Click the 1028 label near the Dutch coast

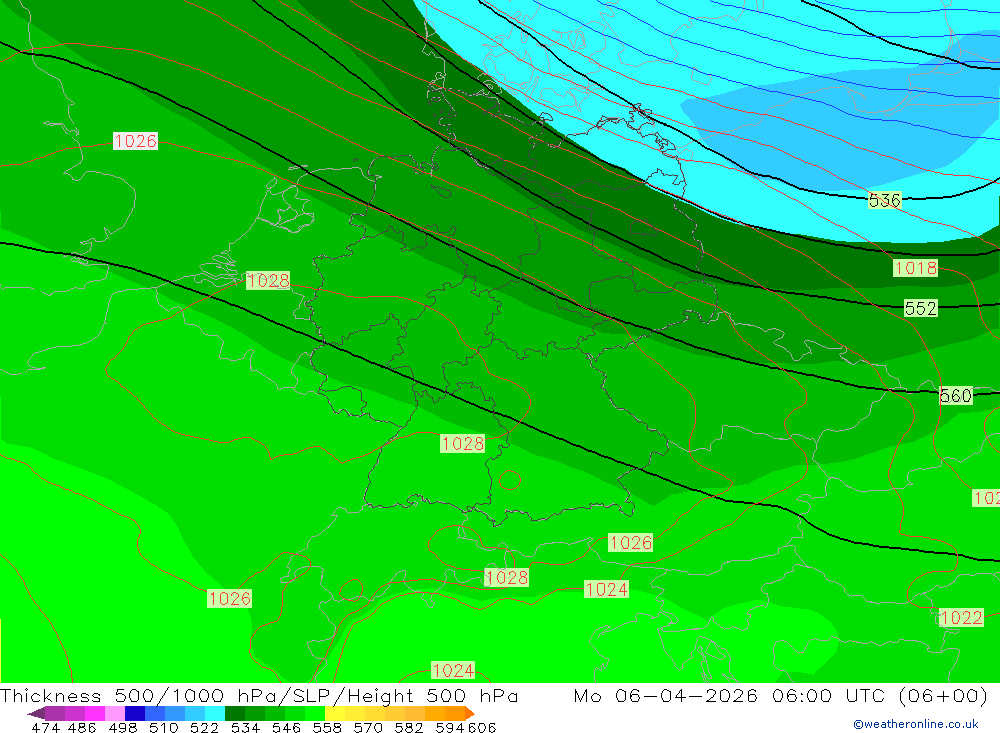click(x=268, y=281)
